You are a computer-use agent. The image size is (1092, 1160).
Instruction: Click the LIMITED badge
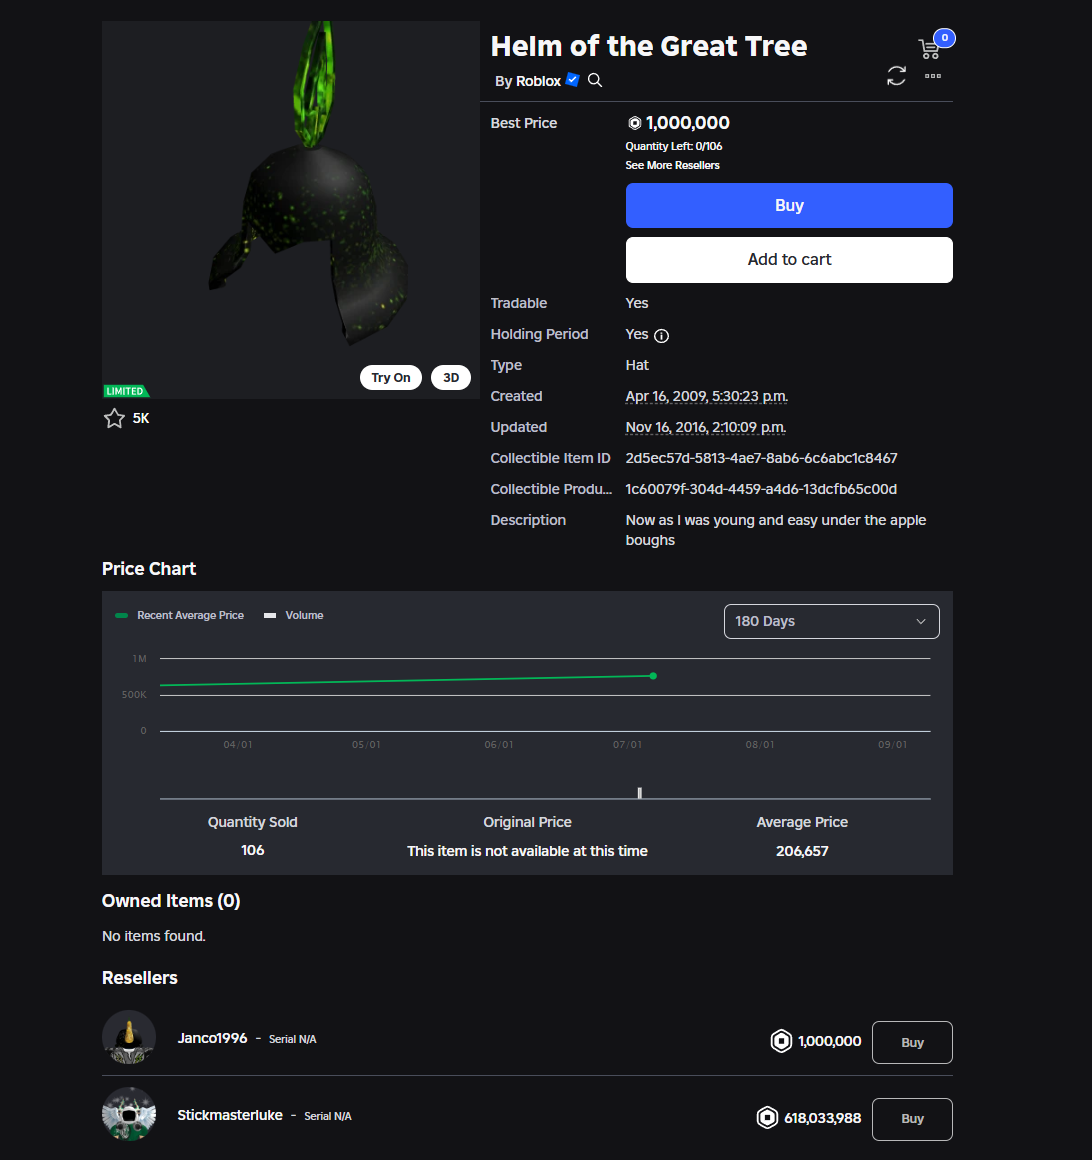pyautogui.click(x=126, y=391)
